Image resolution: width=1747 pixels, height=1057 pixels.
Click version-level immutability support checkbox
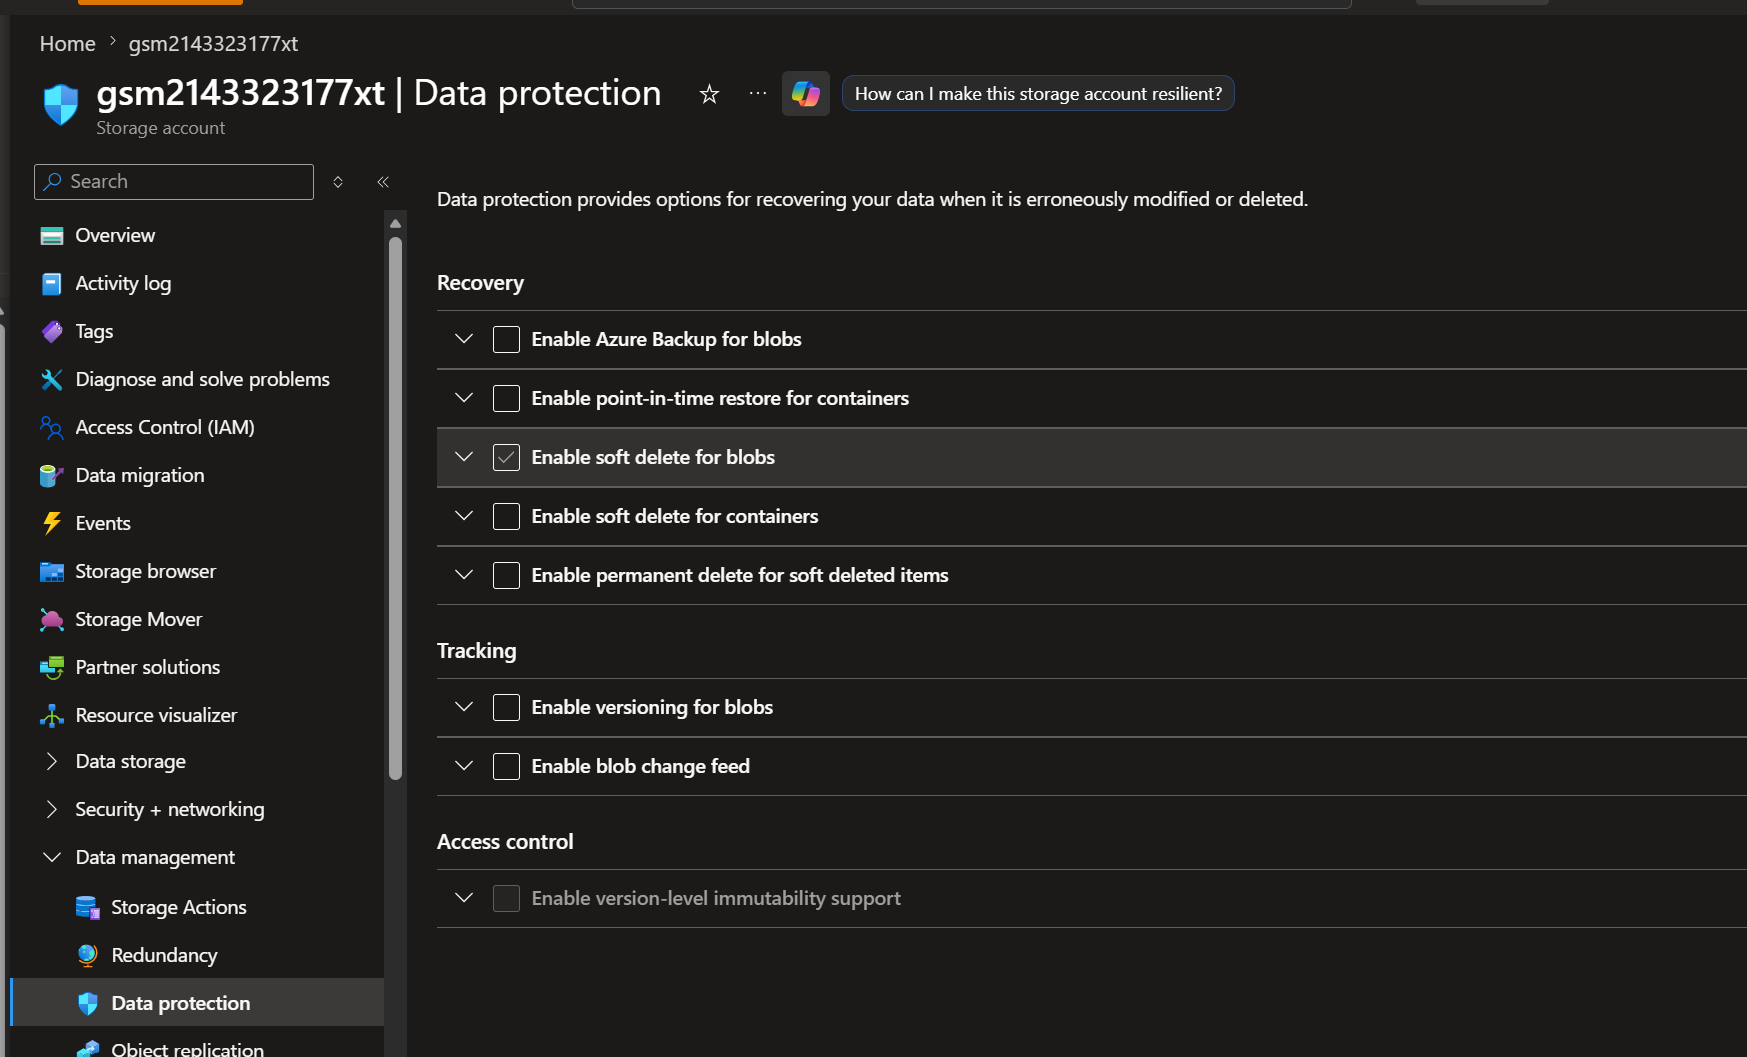pyautogui.click(x=506, y=899)
